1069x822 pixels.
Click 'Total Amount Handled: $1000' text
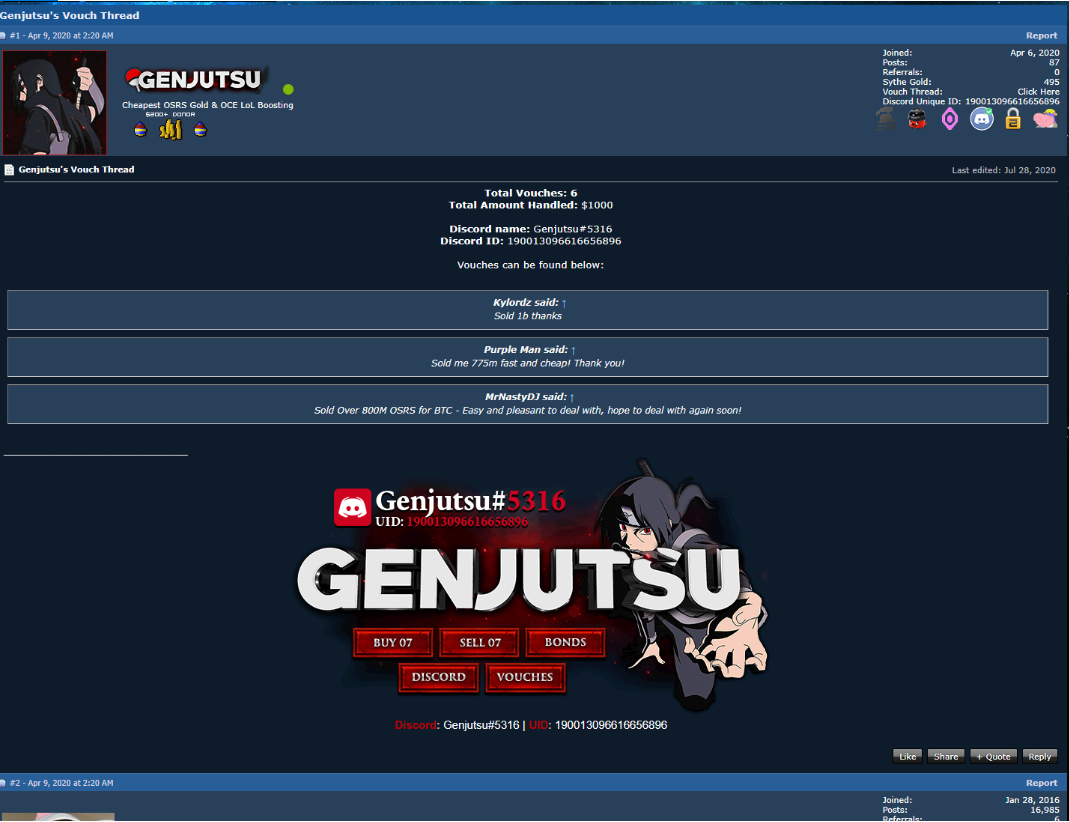click(x=530, y=205)
